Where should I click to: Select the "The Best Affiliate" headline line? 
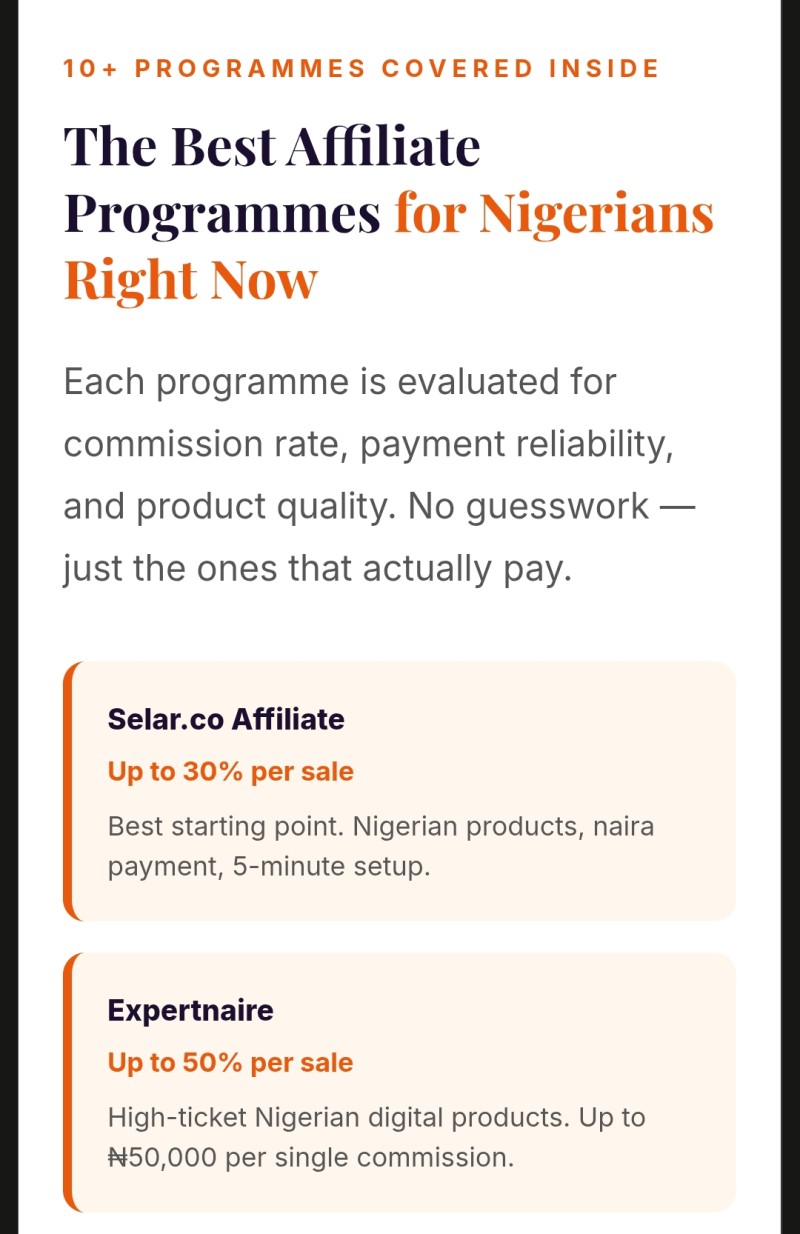click(272, 146)
